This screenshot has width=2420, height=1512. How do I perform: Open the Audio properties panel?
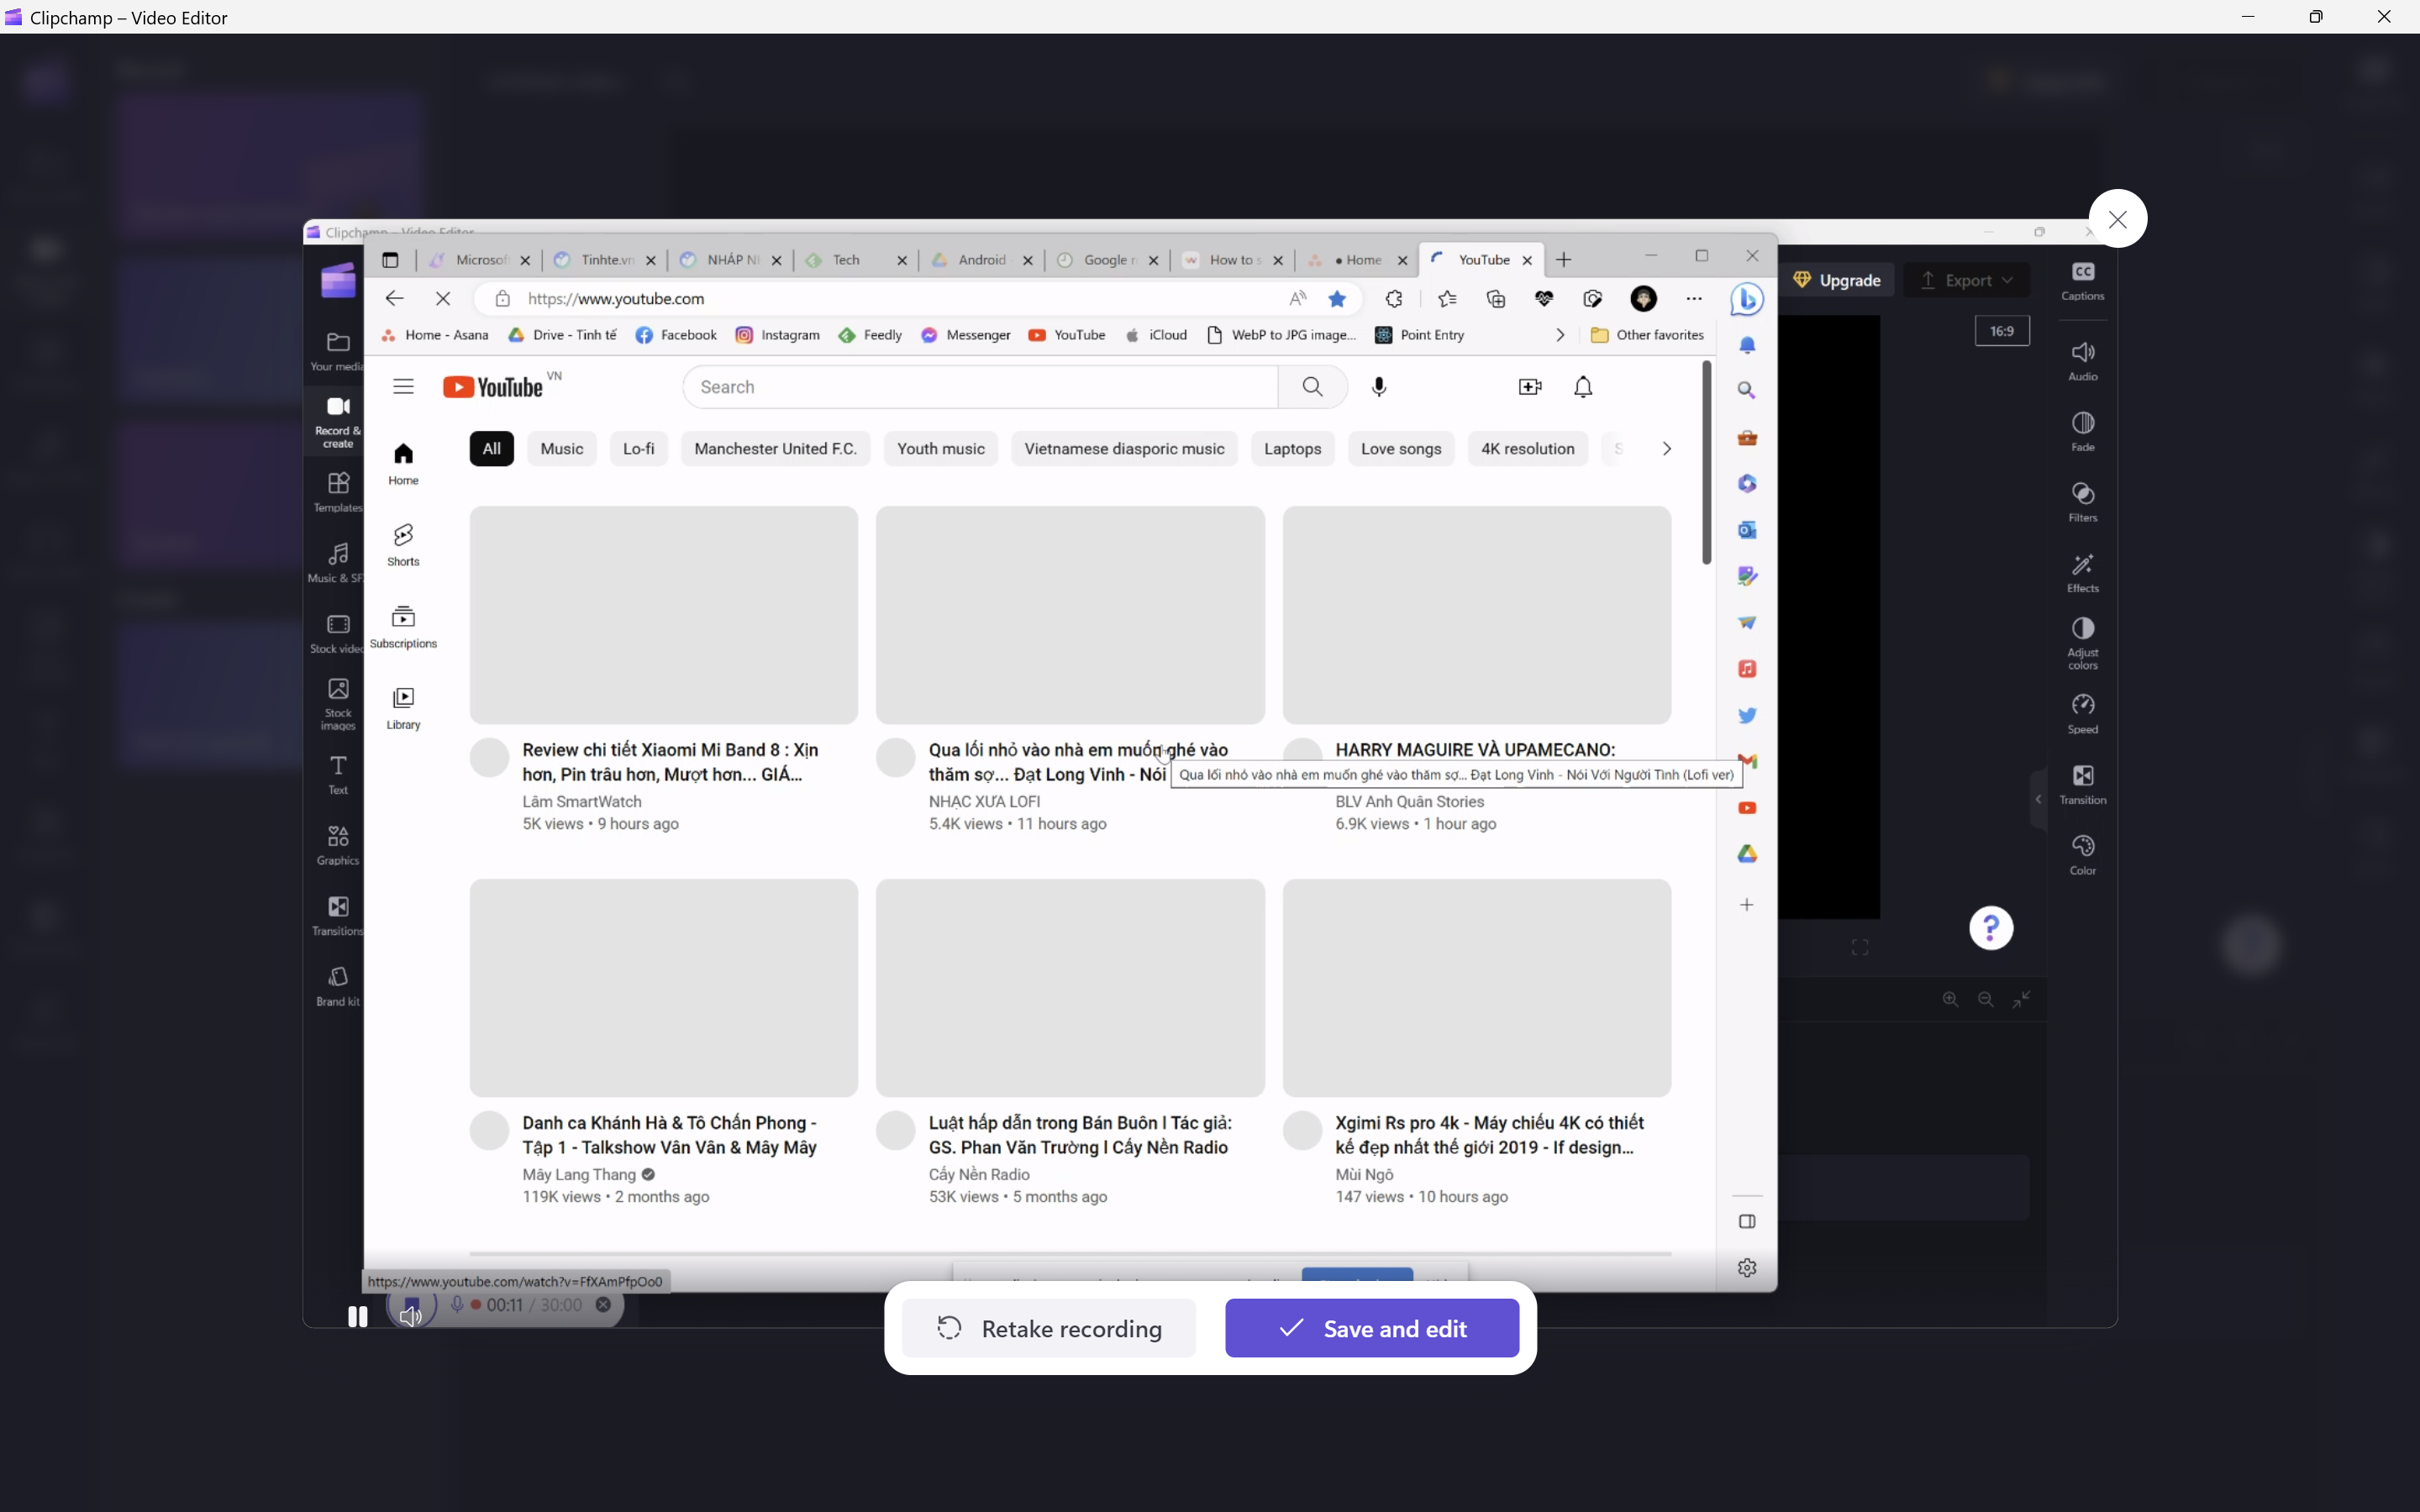pyautogui.click(x=2083, y=361)
